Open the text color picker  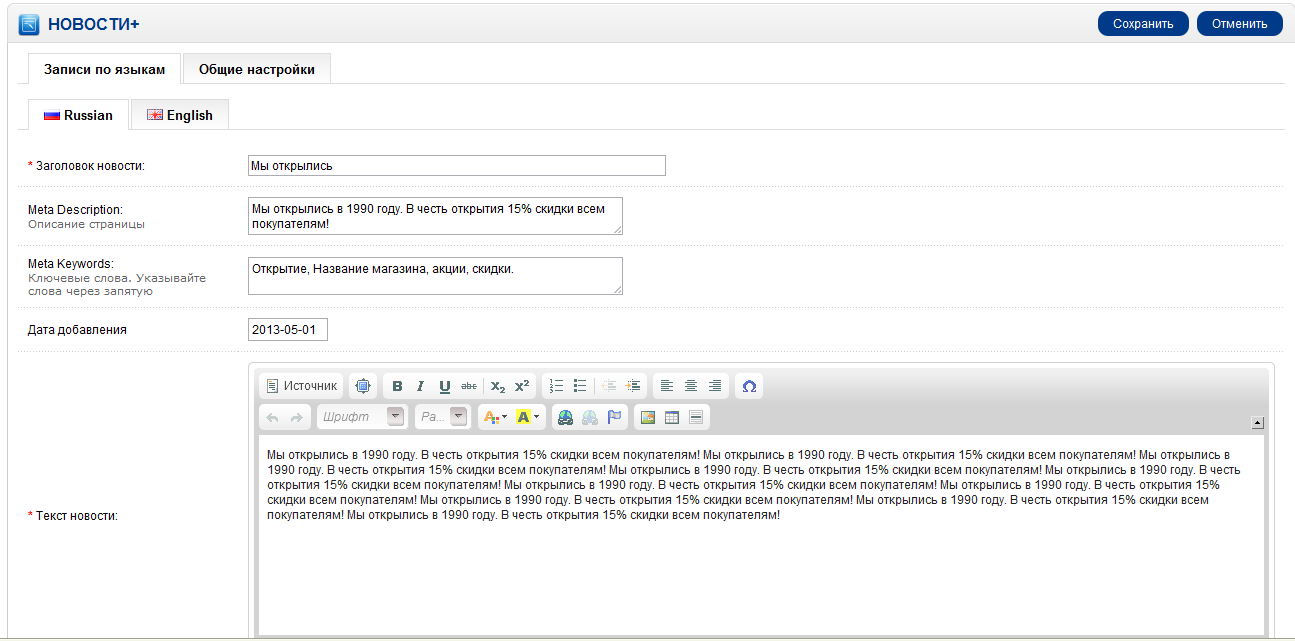tap(494, 417)
